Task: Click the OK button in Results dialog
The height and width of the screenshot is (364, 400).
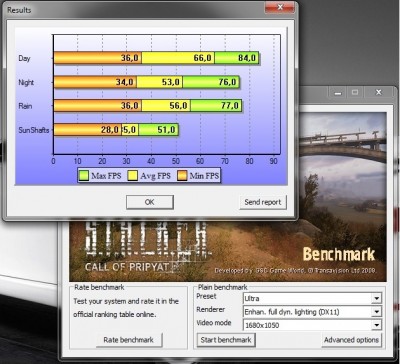Action: (150, 202)
